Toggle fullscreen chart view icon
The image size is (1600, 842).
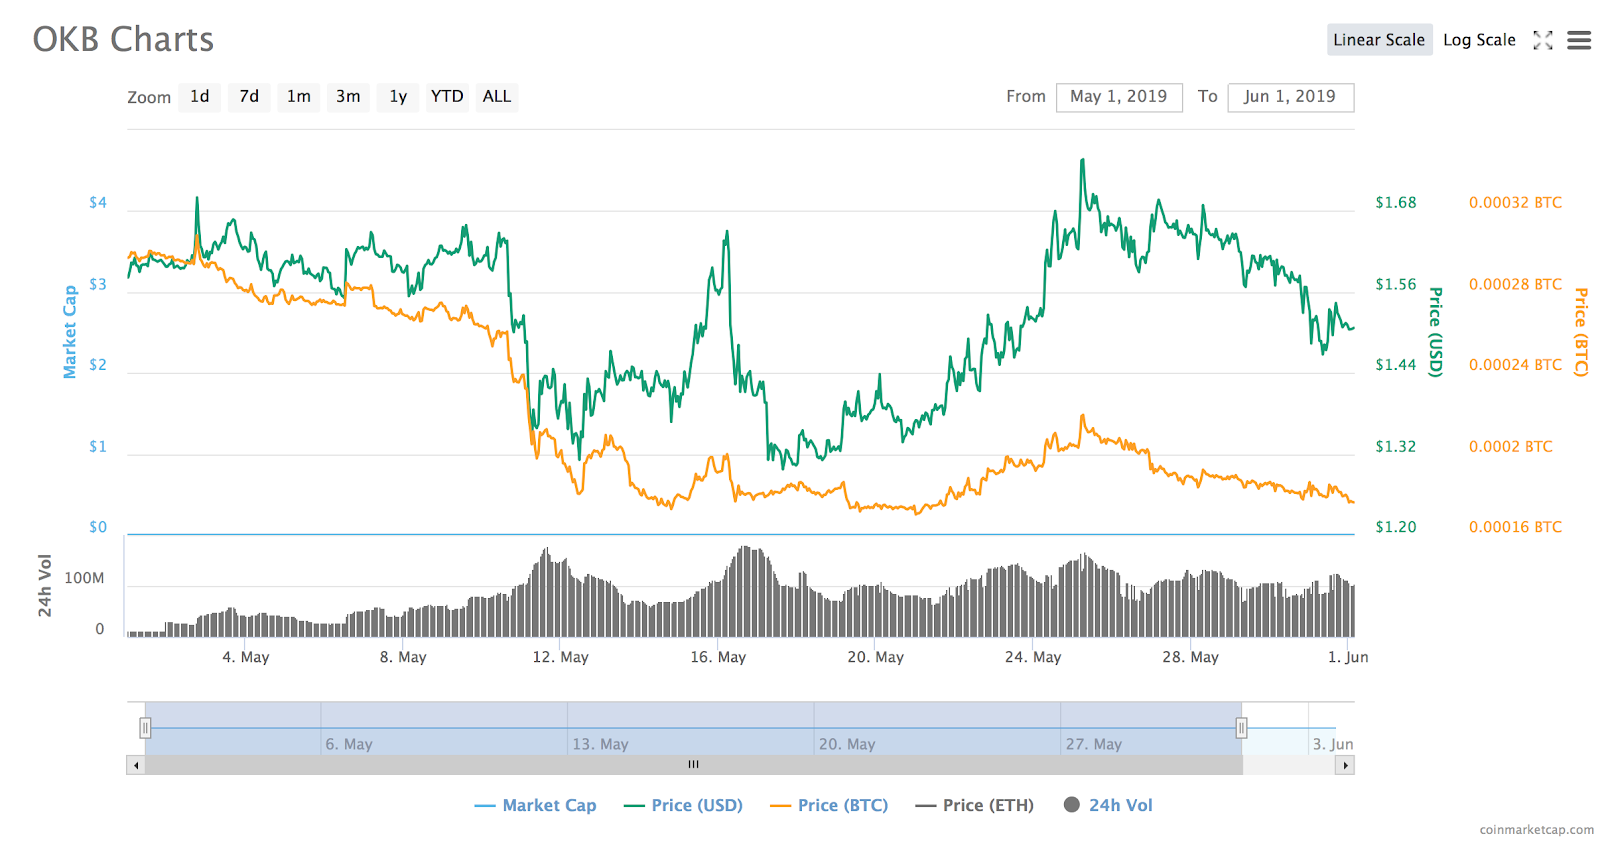[1543, 40]
